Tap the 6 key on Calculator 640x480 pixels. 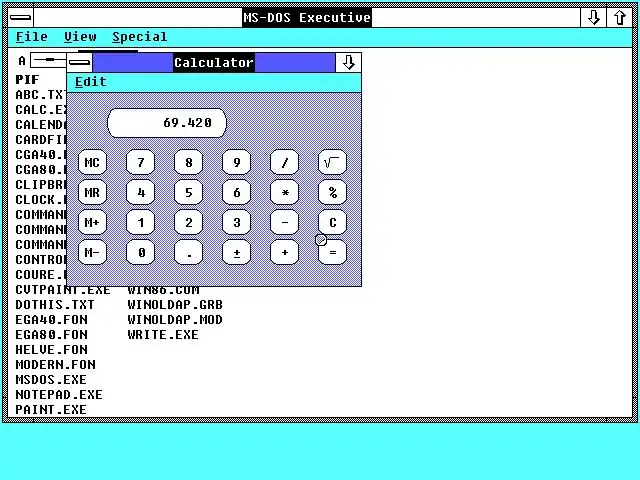pyautogui.click(x=236, y=192)
